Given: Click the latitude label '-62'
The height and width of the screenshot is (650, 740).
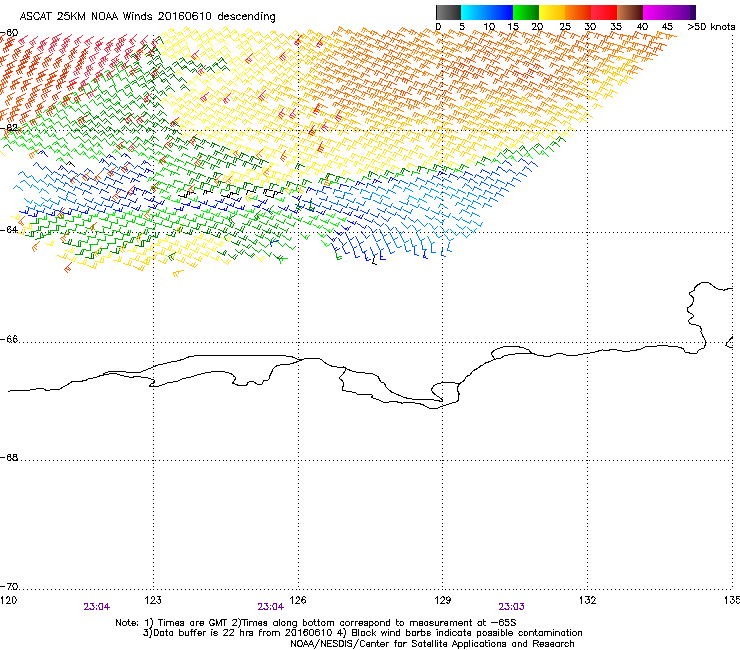Looking at the screenshot, I should [x=9, y=128].
